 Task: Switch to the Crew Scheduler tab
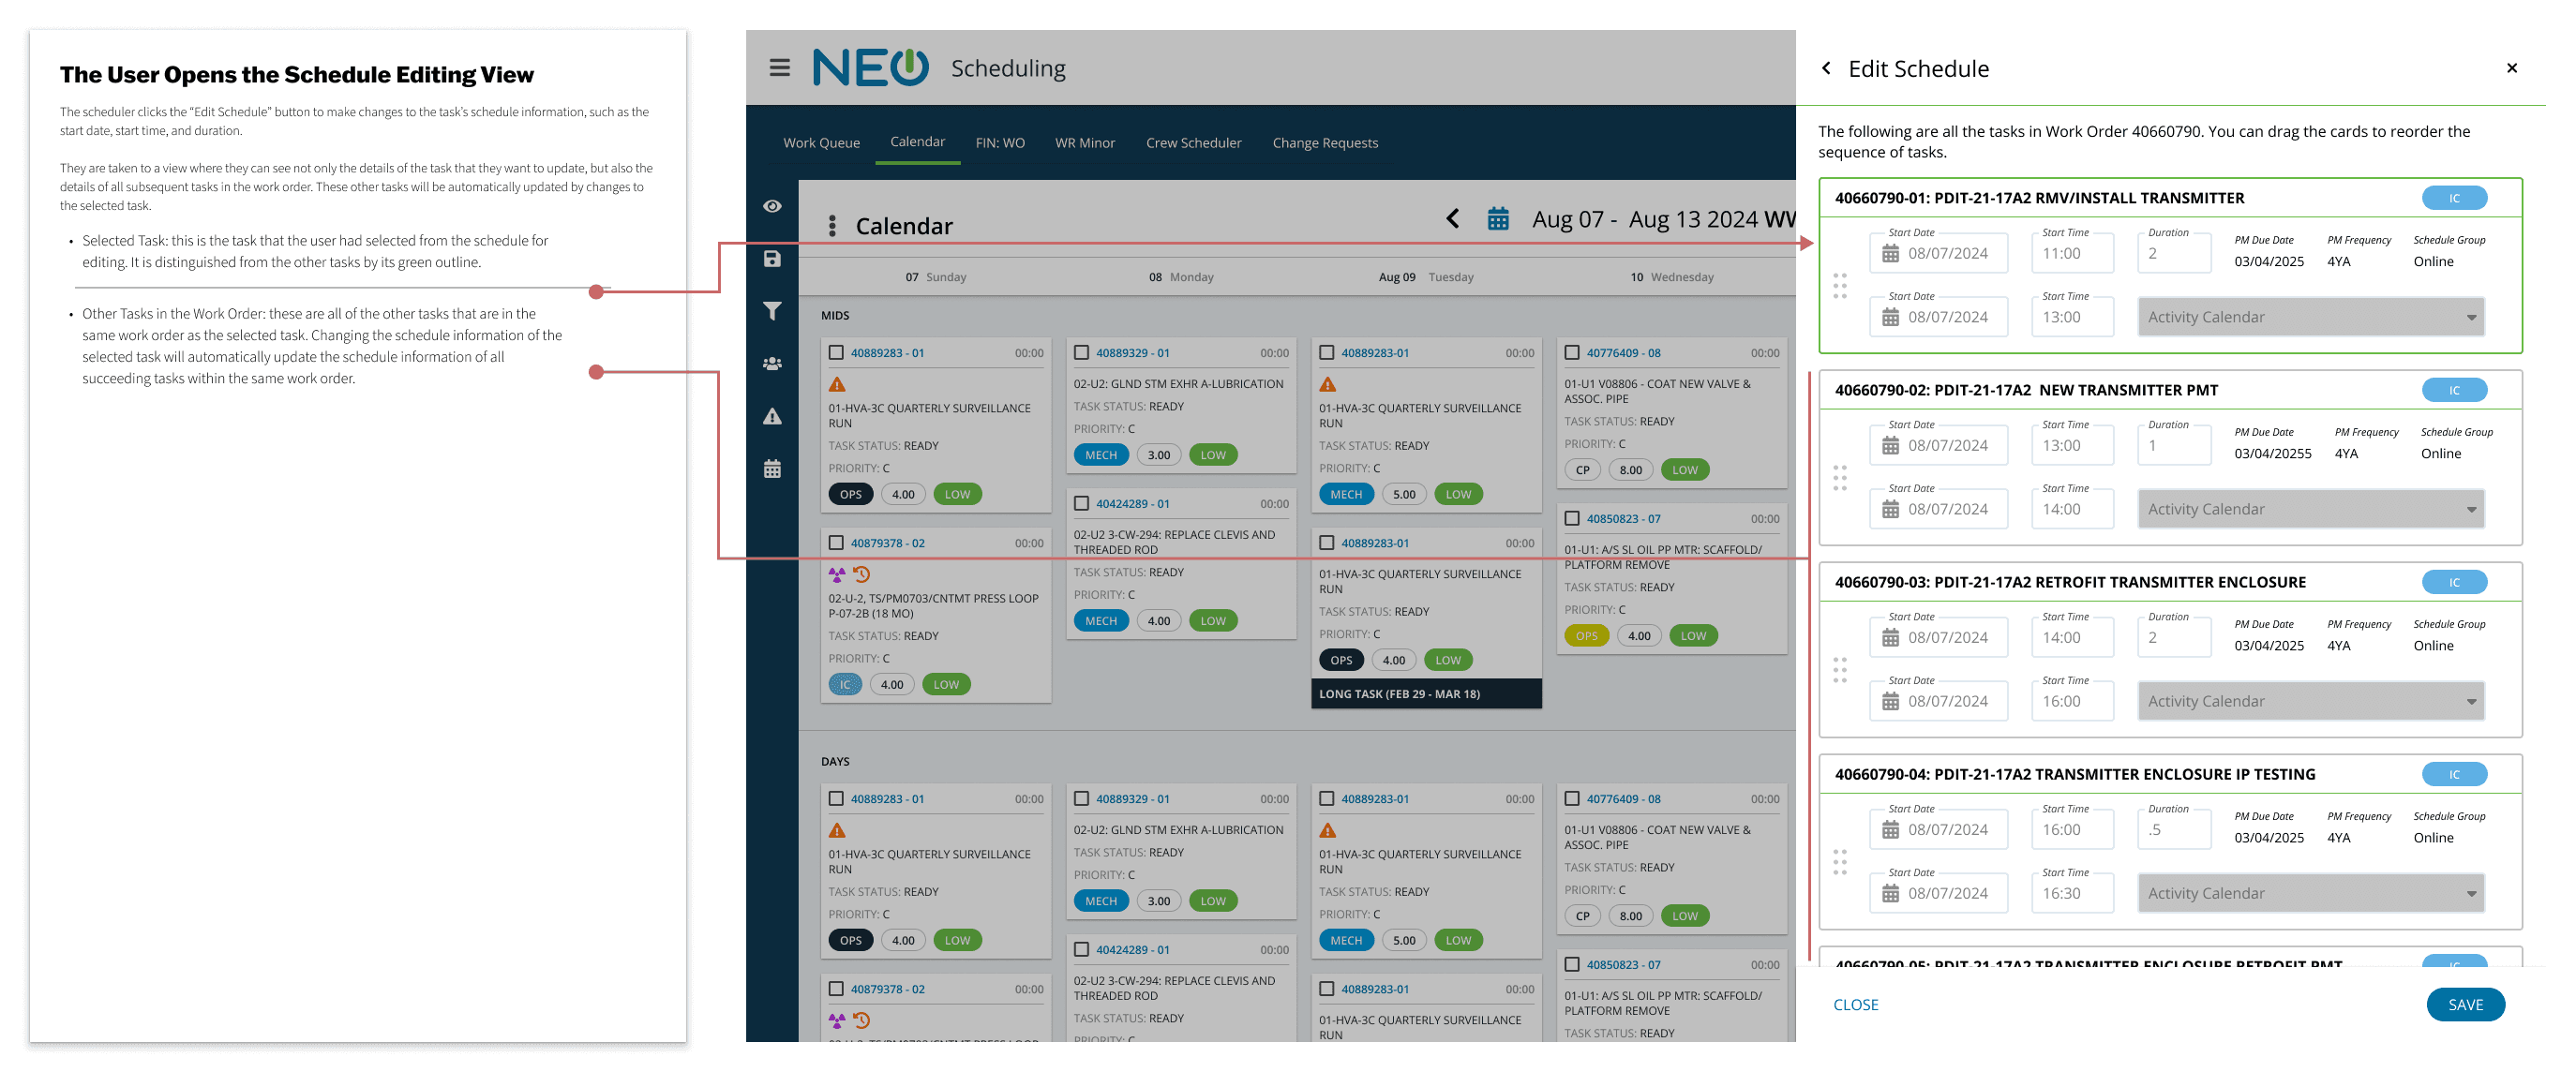[x=1193, y=143]
